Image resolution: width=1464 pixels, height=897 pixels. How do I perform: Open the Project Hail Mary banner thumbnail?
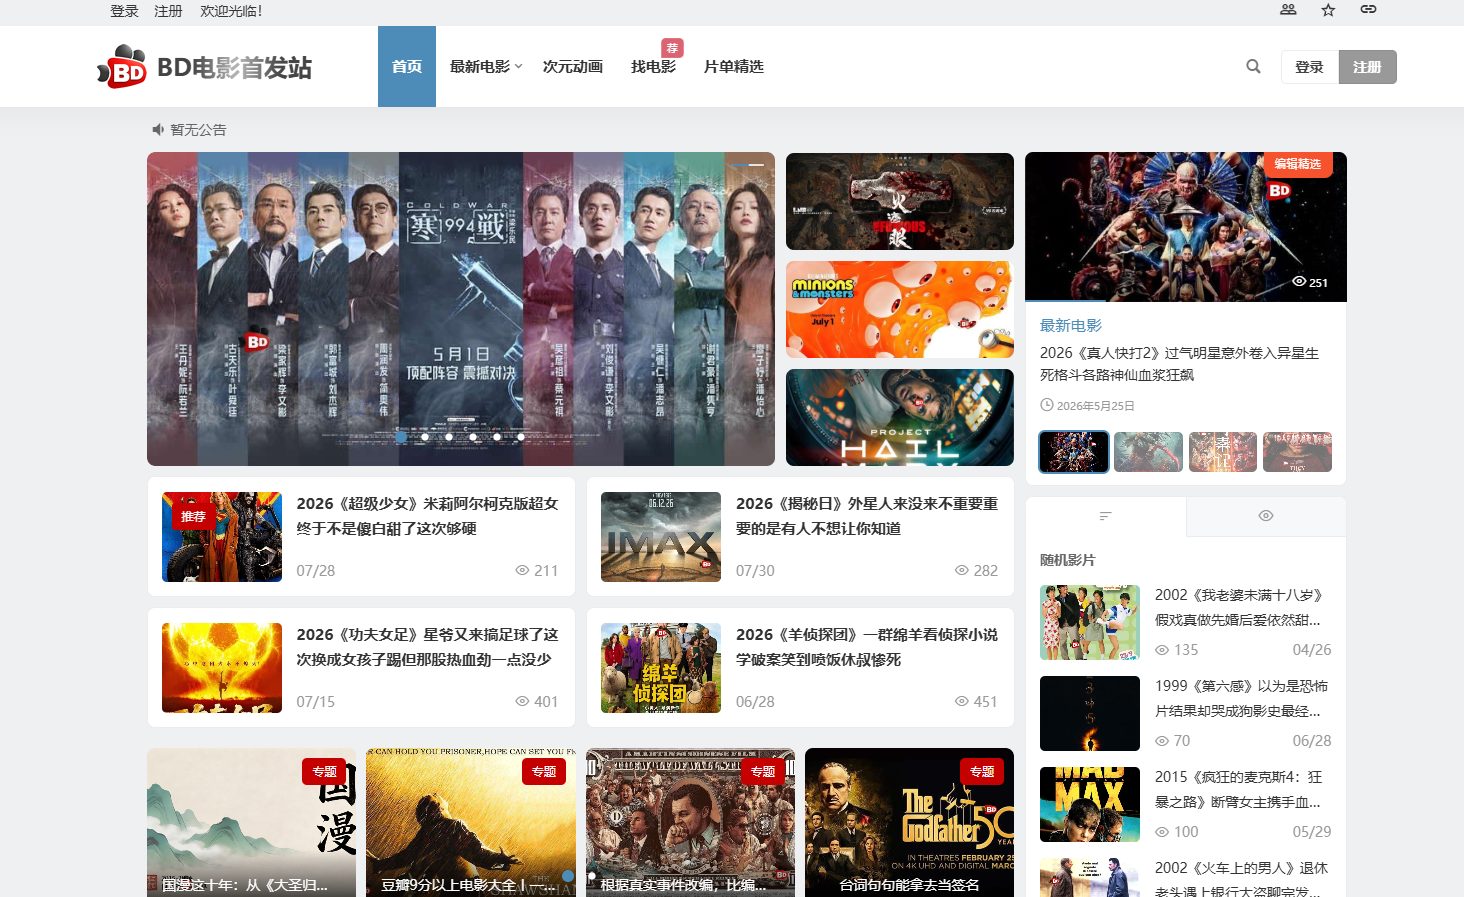pyautogui.click(x=900, y=417)
